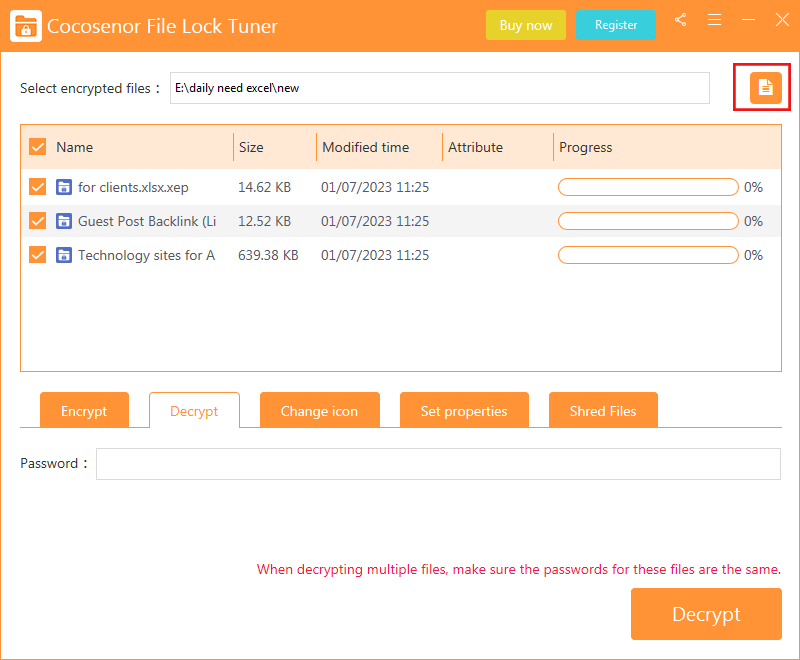Select file name for clients.xlsx.xep
Viewport: 800px width, 660px height.
133,187
